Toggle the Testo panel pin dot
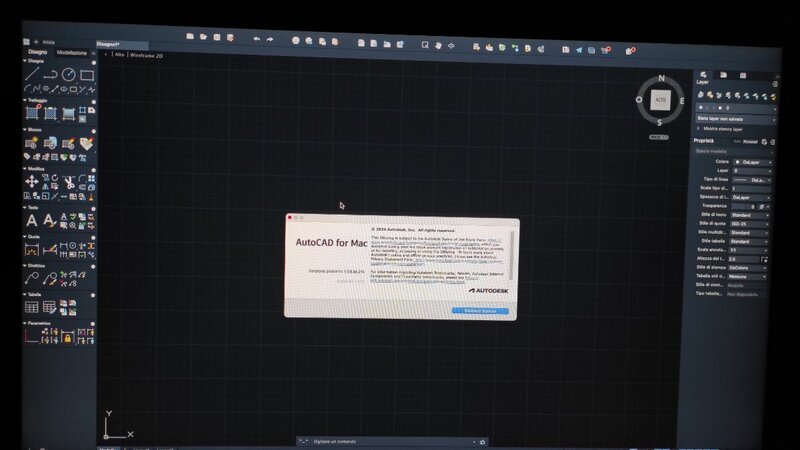 pyautogui.click(x=93, y=209)
